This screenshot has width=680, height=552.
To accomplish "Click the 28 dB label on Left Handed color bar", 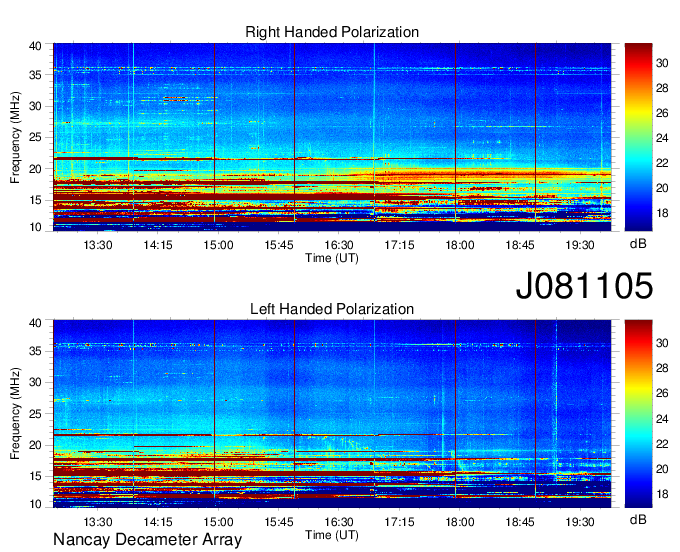I will pos(662,368).
